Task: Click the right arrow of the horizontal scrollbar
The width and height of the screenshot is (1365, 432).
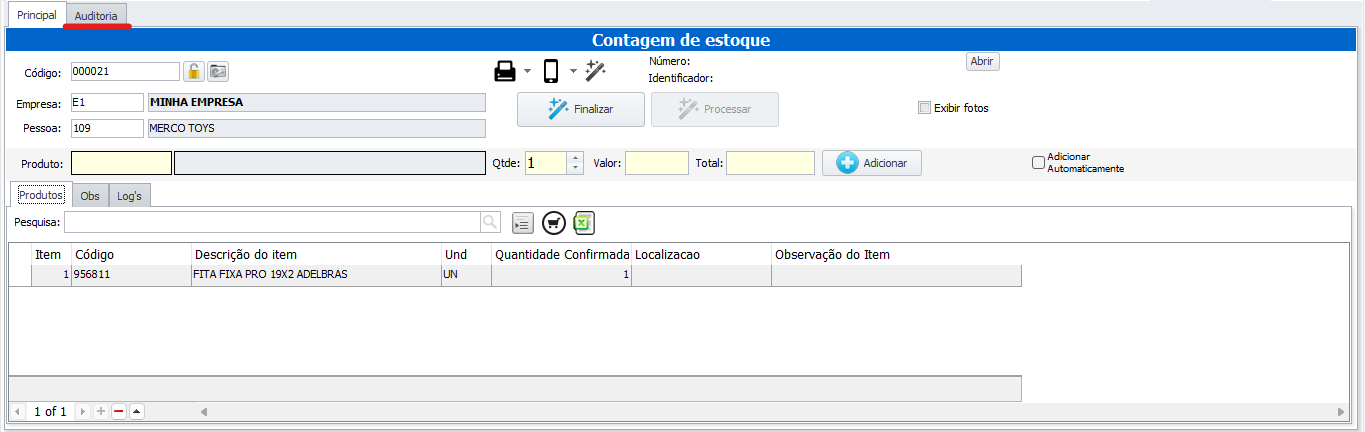Action: click(x=1341, y=411)
